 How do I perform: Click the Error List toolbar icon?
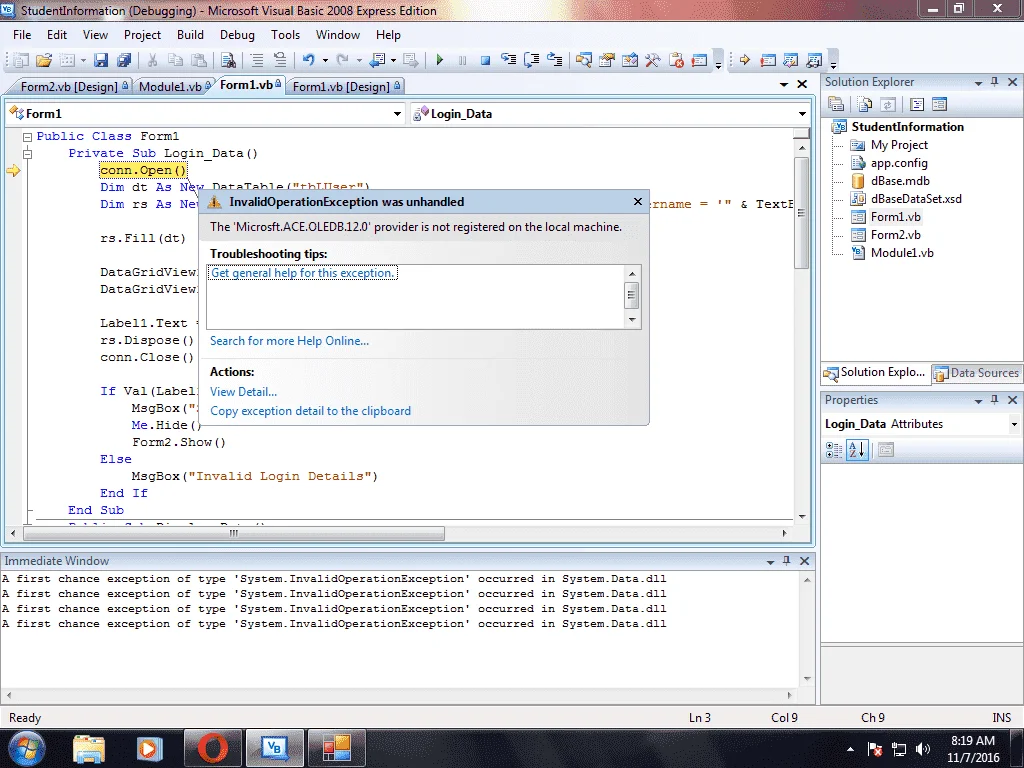pyautogui.click(x=676, y=61)
